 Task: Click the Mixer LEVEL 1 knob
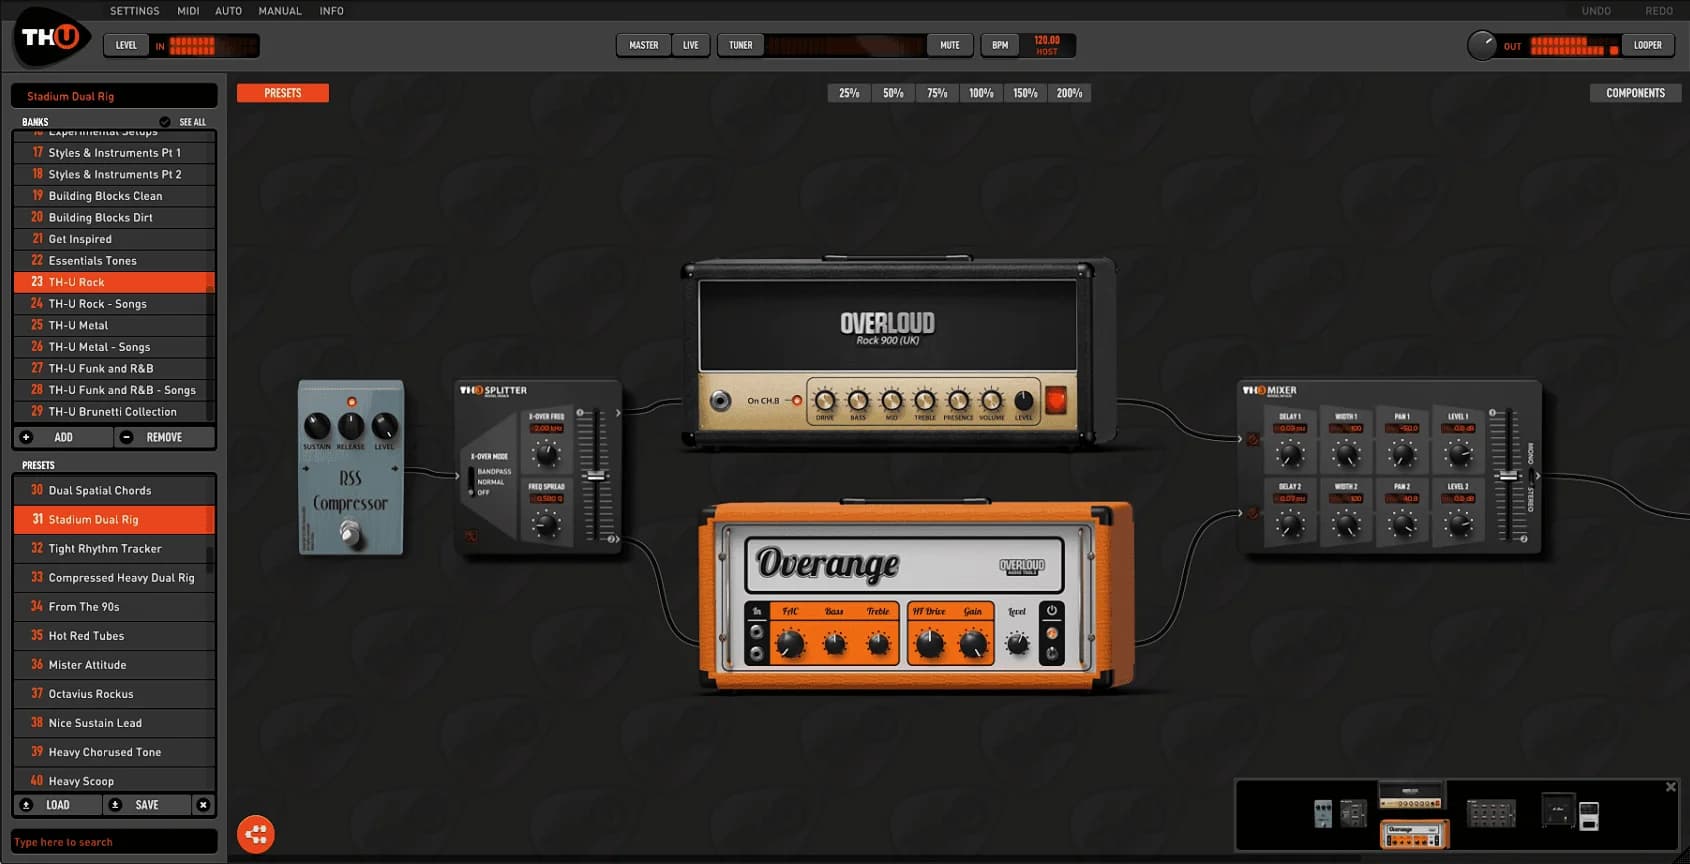[1459, 455]
